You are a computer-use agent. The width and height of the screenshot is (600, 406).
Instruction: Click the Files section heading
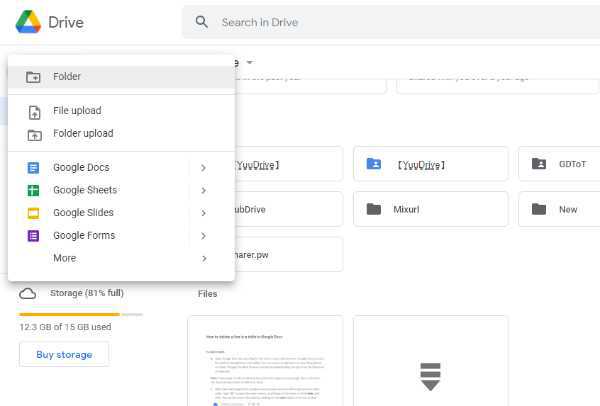[207, 294]
